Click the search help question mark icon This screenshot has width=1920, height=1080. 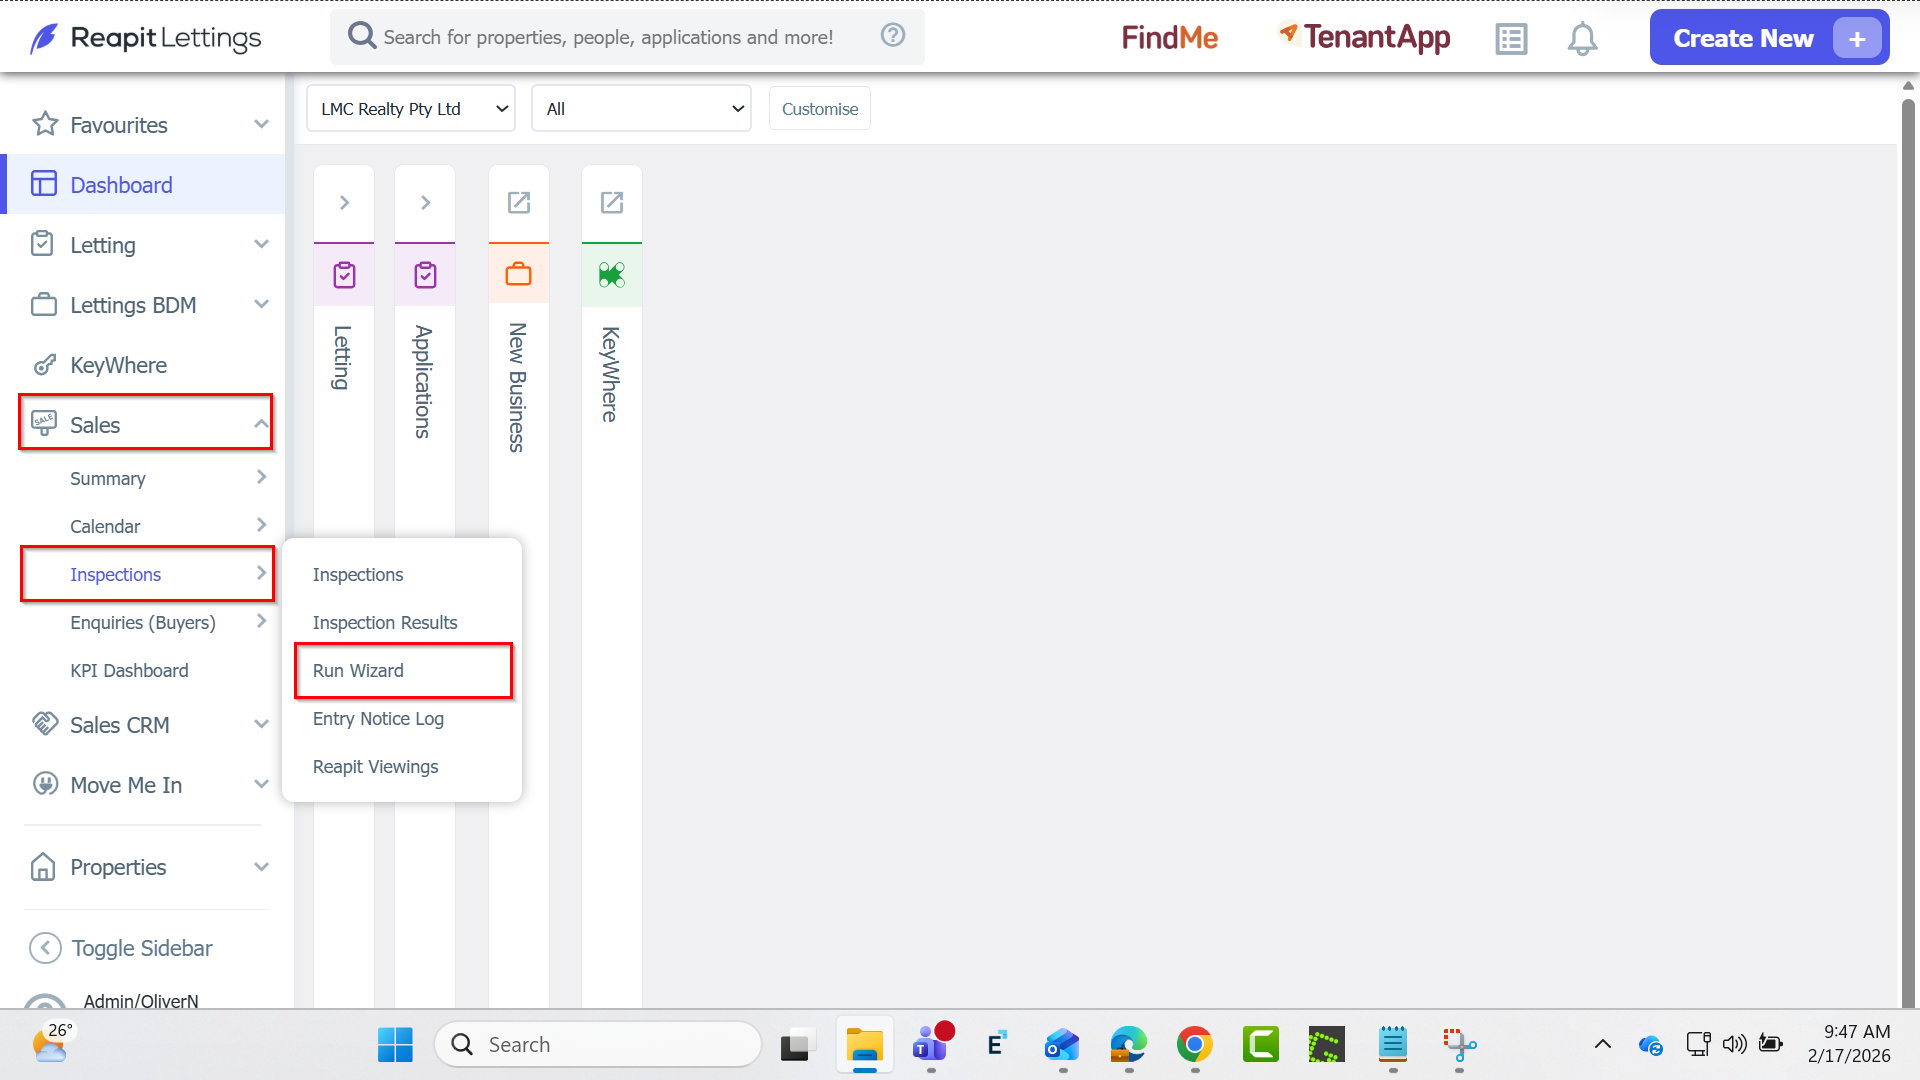pos(893,35)
